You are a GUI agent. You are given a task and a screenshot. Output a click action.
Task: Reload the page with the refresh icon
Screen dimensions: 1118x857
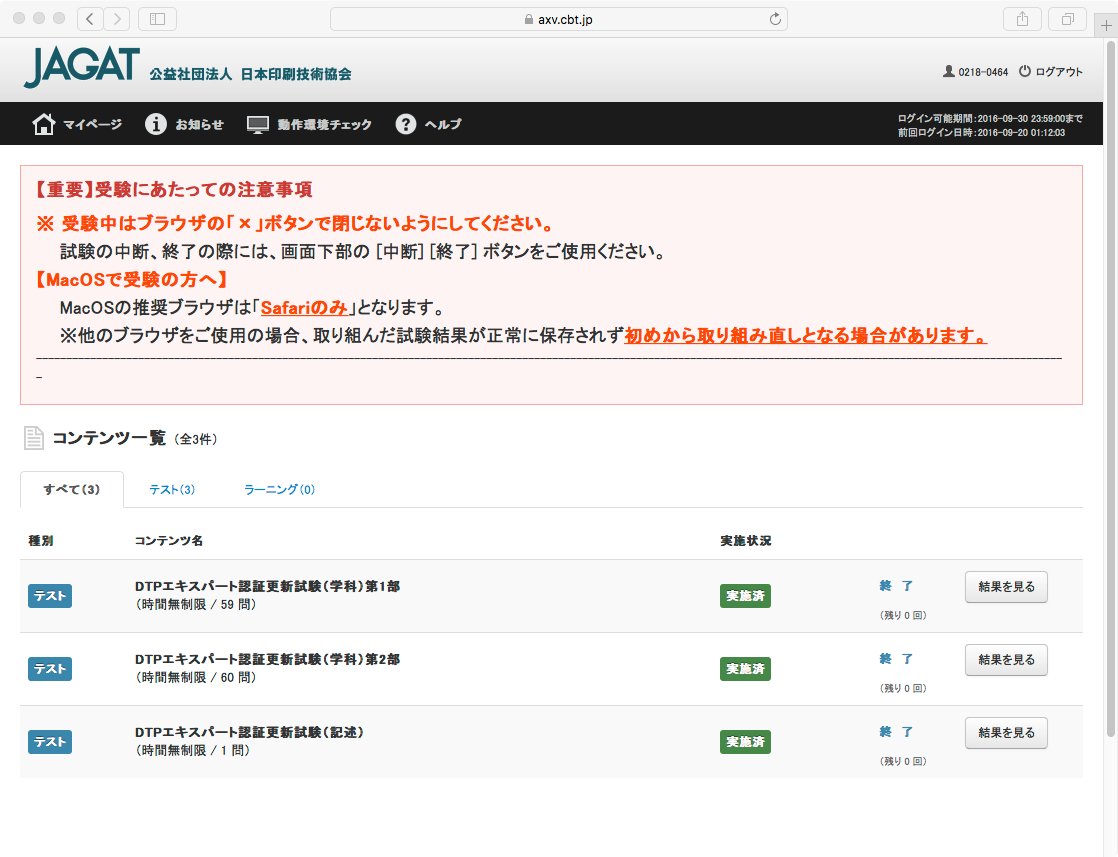(x=775, y=19)
